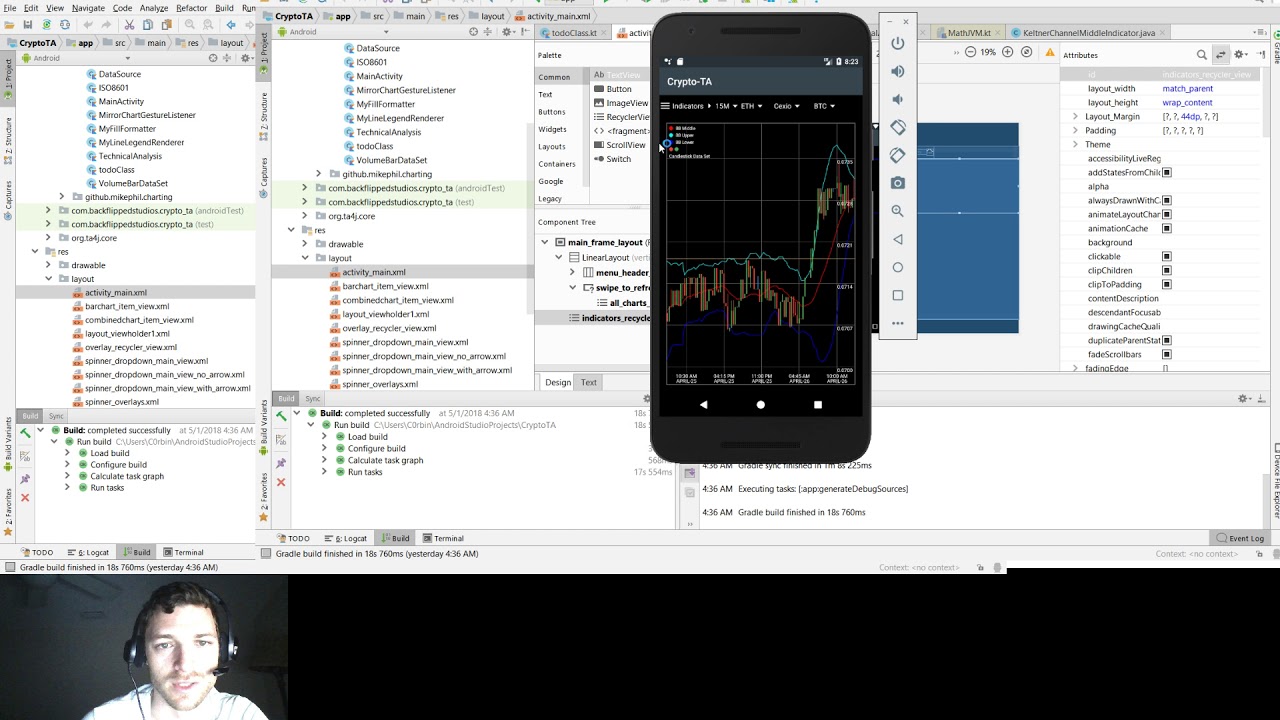Open hamburger menu in Crypto-TA app
The image size is (1280, 720).
[665, 106]
